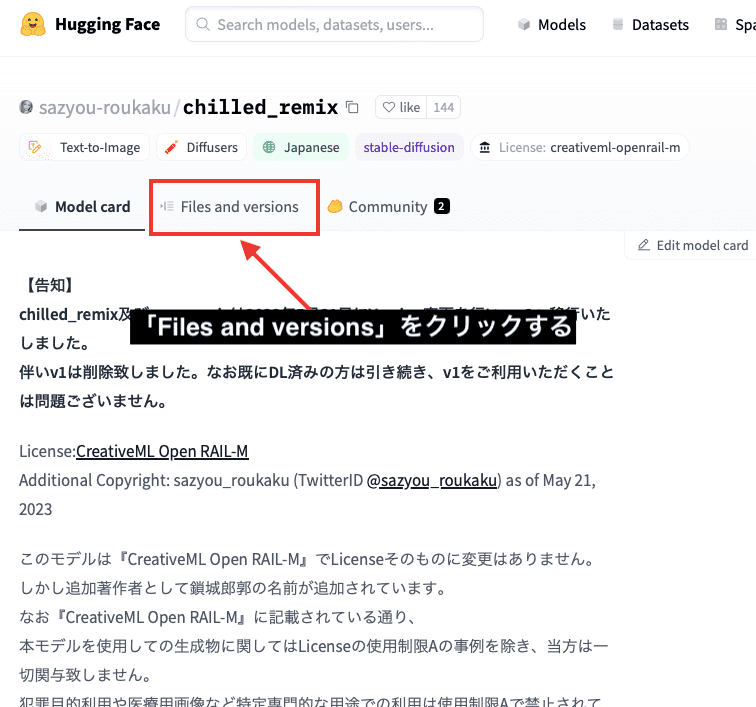Copy model name with the copy icon
Viewport: 756px width, 707px height.
point(352,108)
